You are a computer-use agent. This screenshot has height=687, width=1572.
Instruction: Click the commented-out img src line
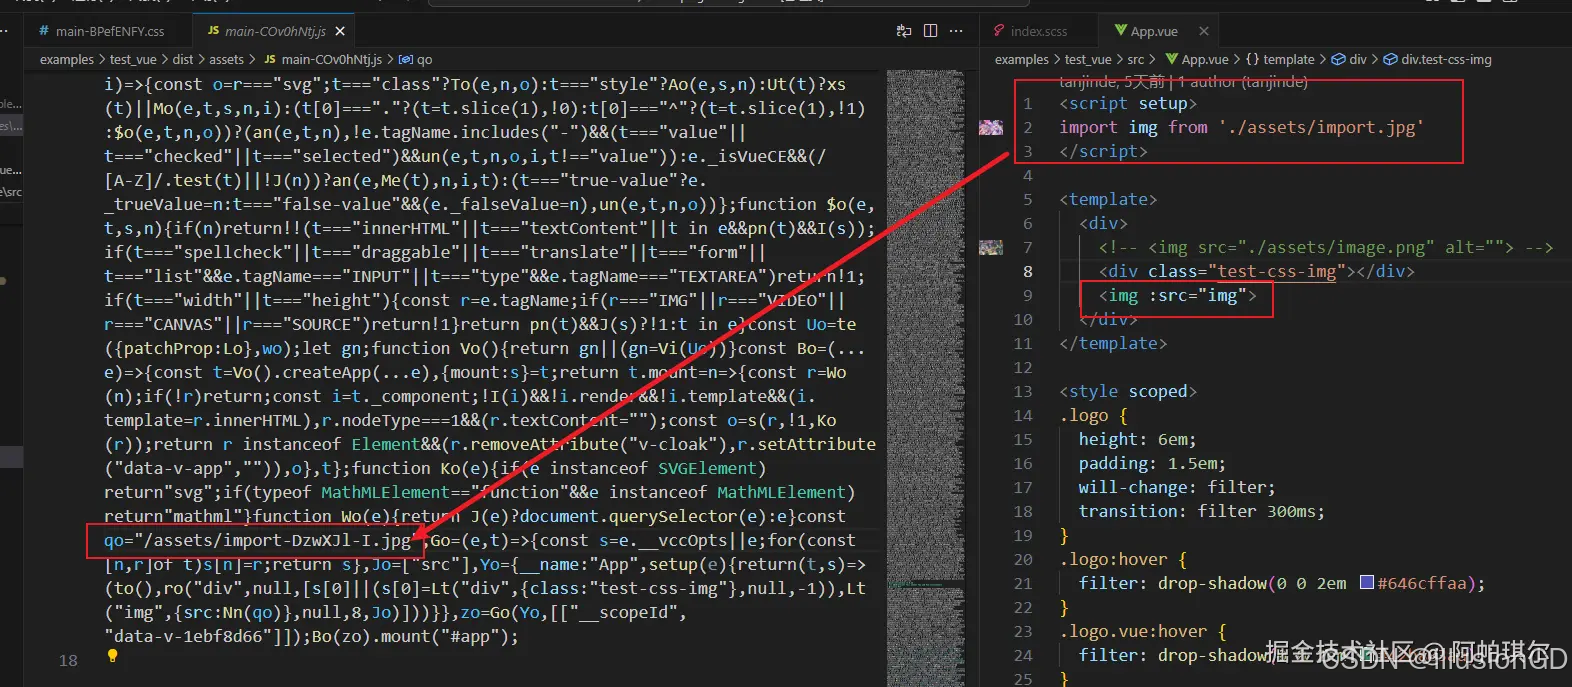click(1326, 247)
